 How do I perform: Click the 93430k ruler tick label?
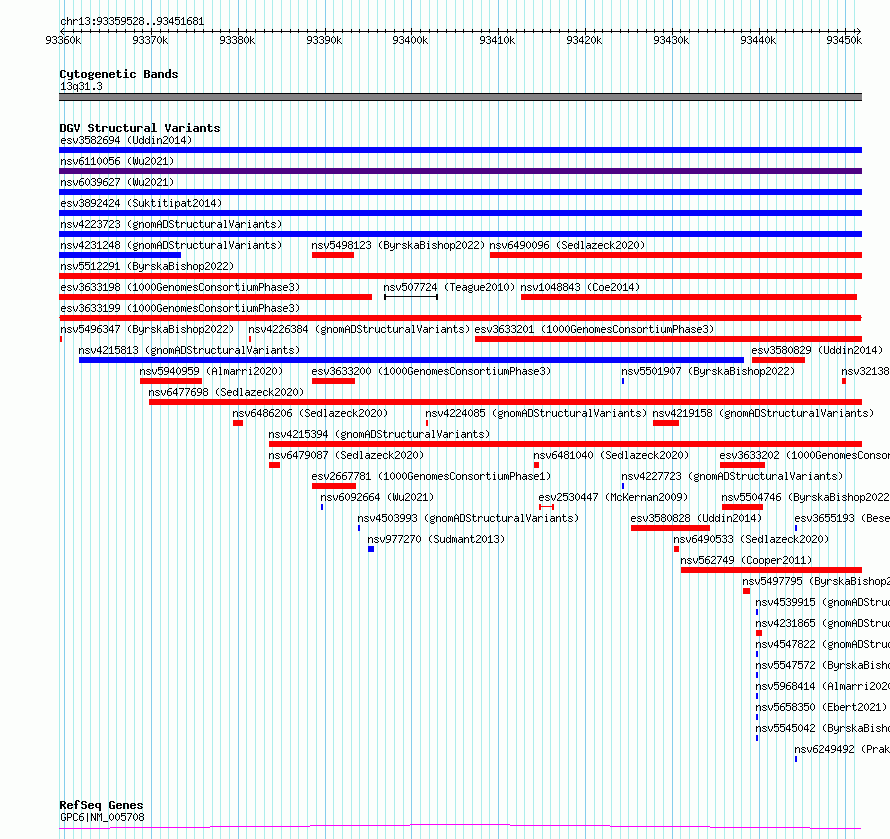click(671, 40)
